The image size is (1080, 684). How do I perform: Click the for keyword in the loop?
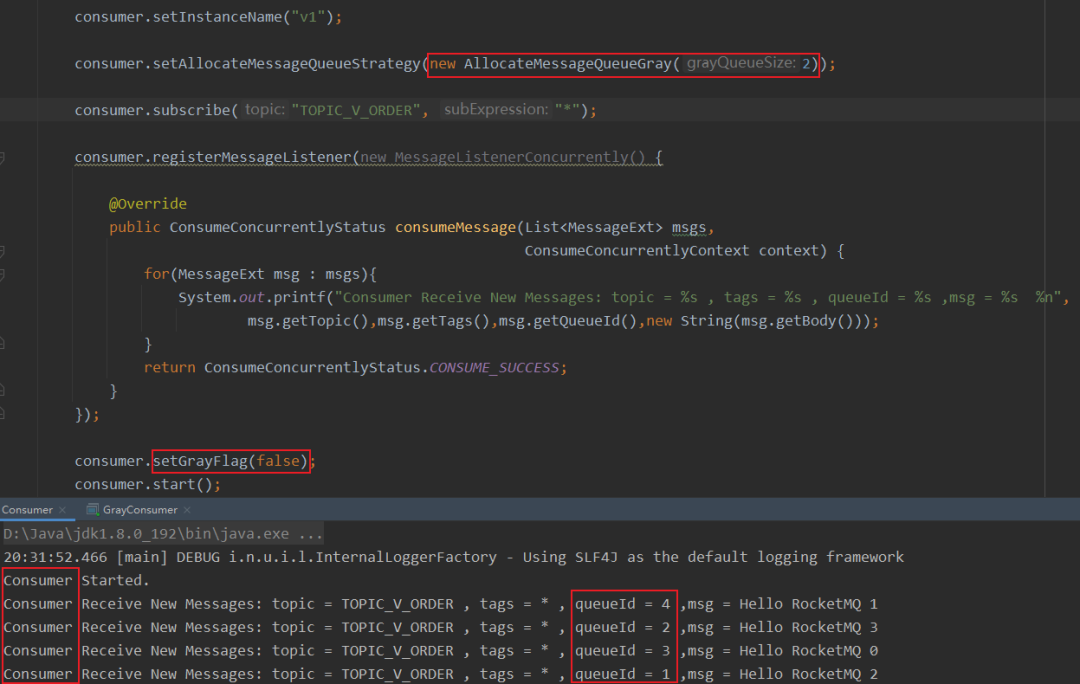tap(156, 274)
